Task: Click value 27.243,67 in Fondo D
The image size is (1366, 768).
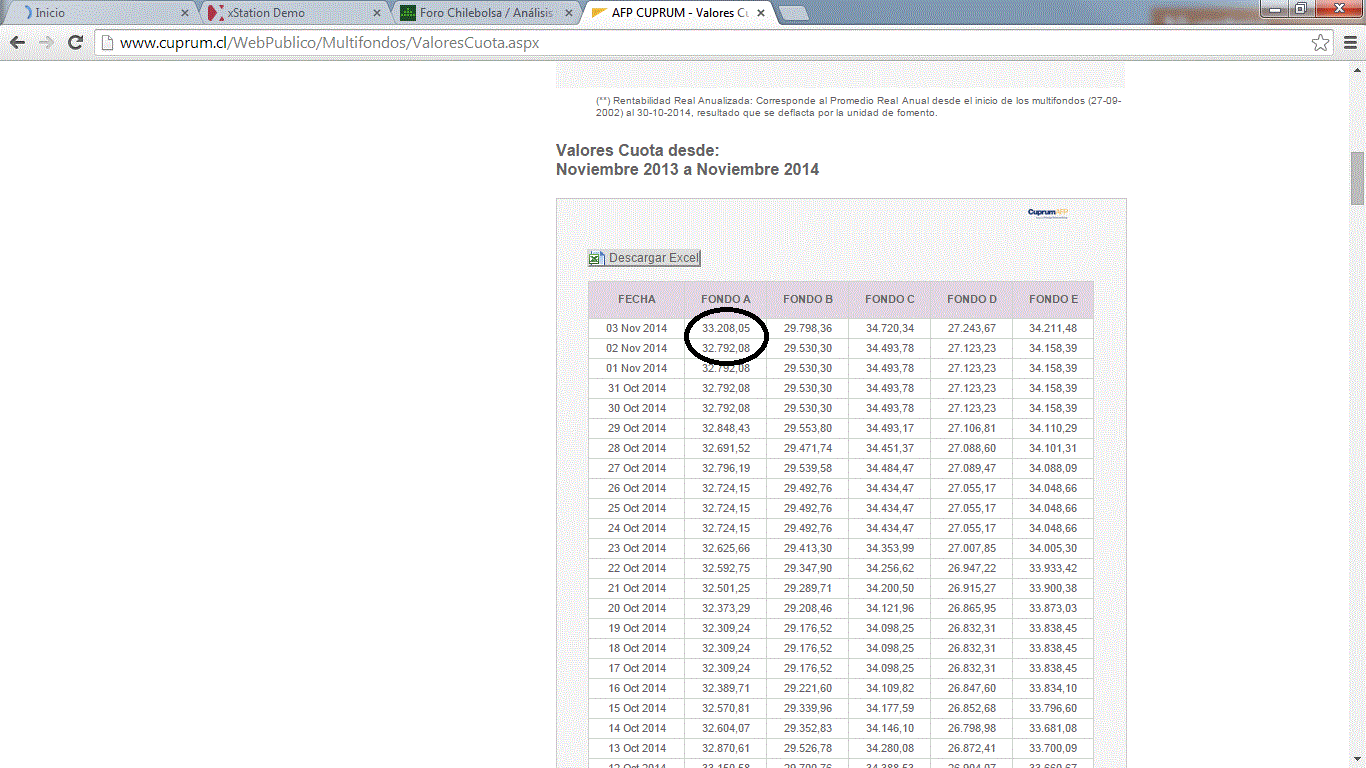Action: click(x=972, y=328)
